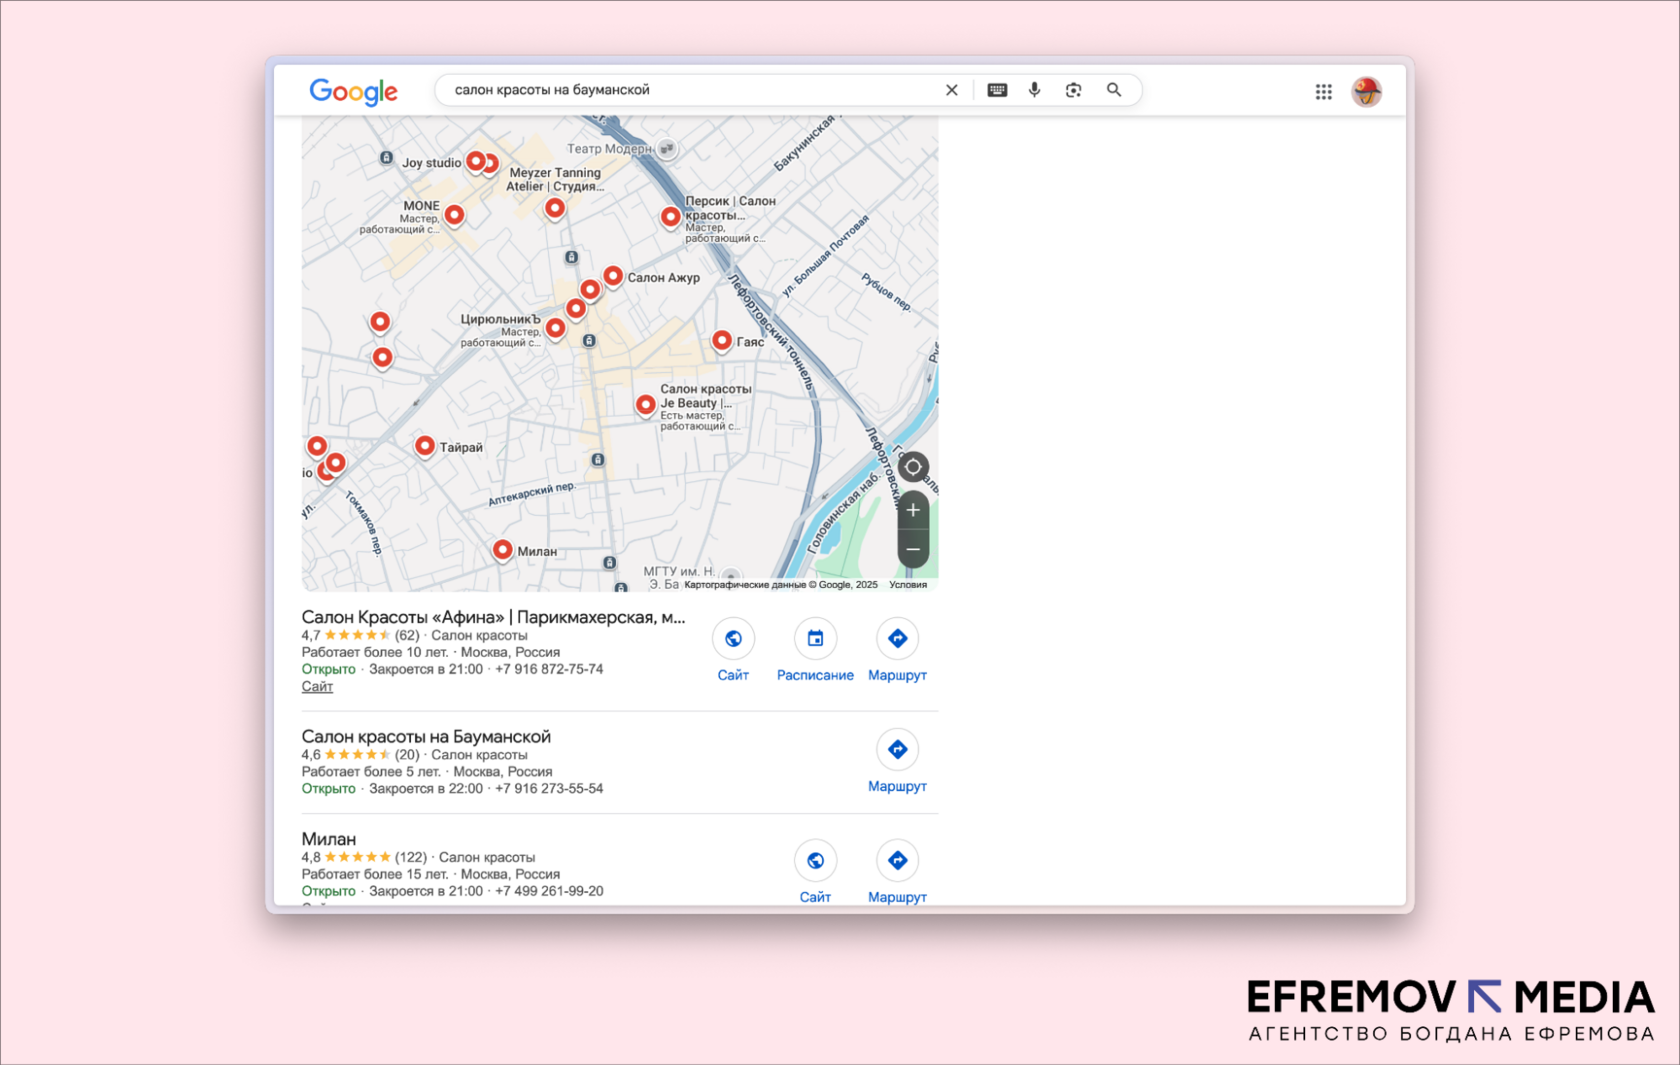1680x1065 pixels.
Task: Start voice search with the microphone
Action: point(1035,90)
